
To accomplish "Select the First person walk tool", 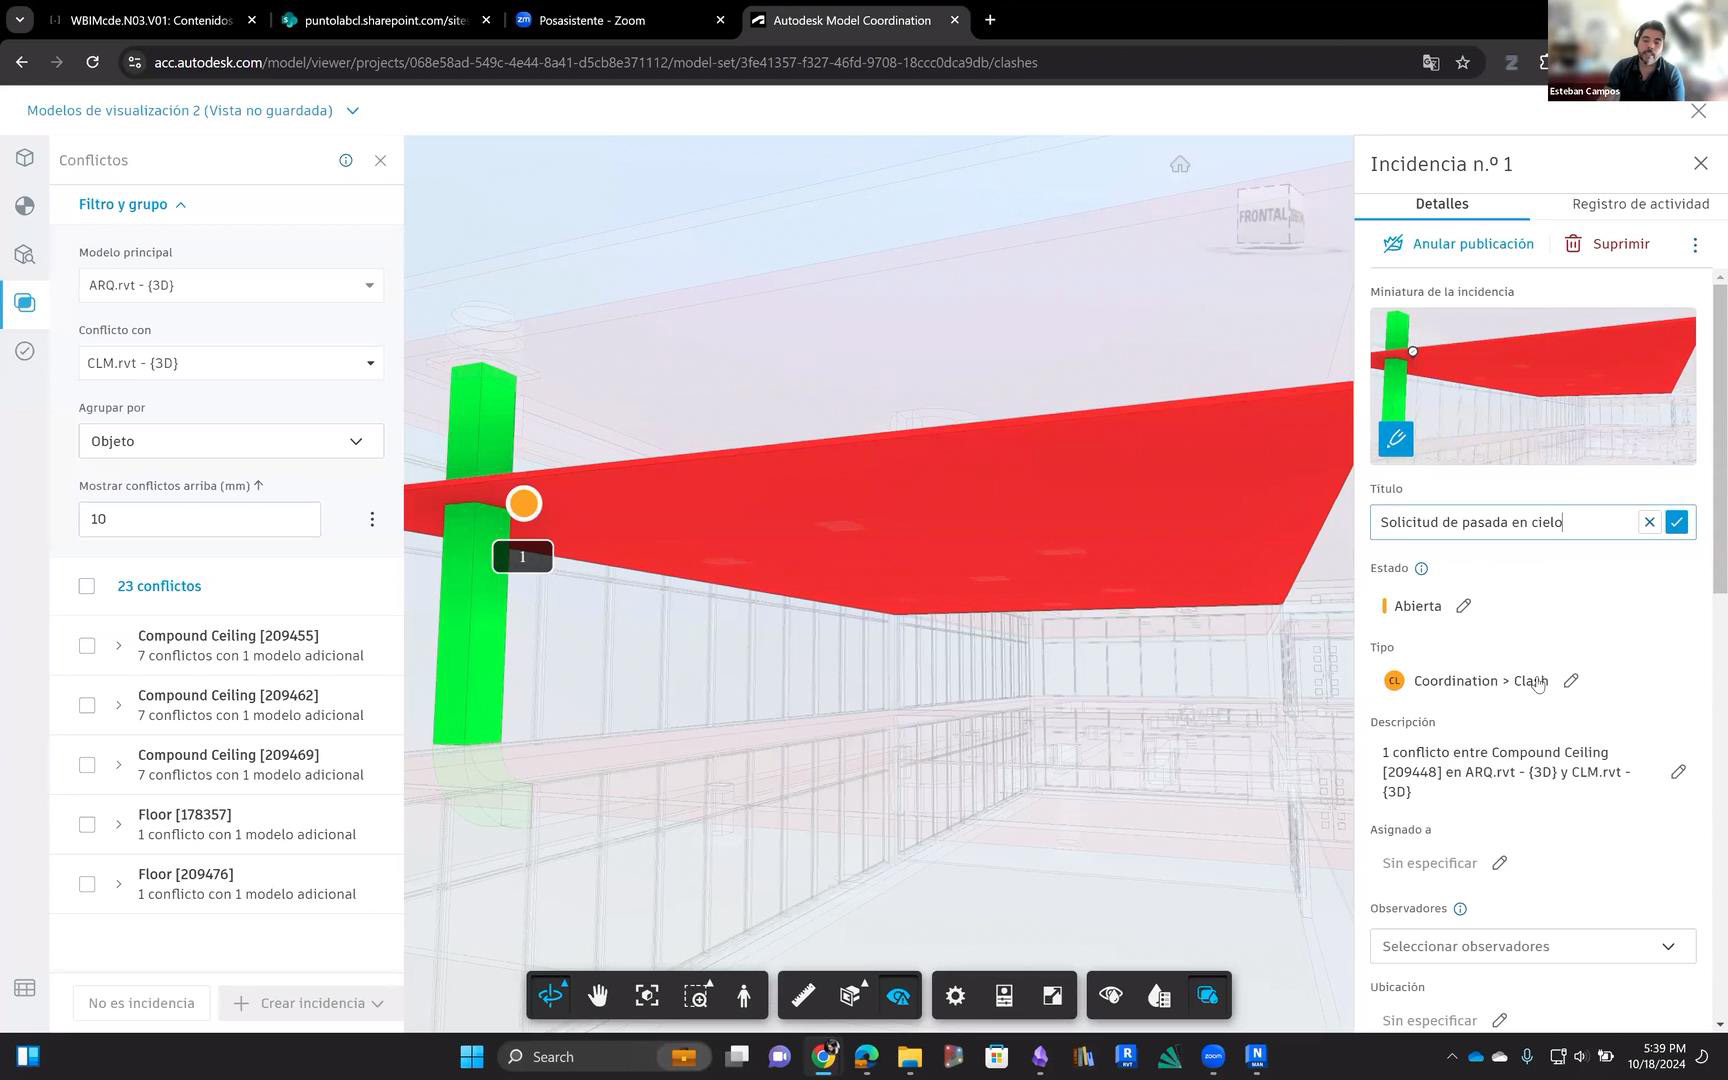I will pos(744,996).
